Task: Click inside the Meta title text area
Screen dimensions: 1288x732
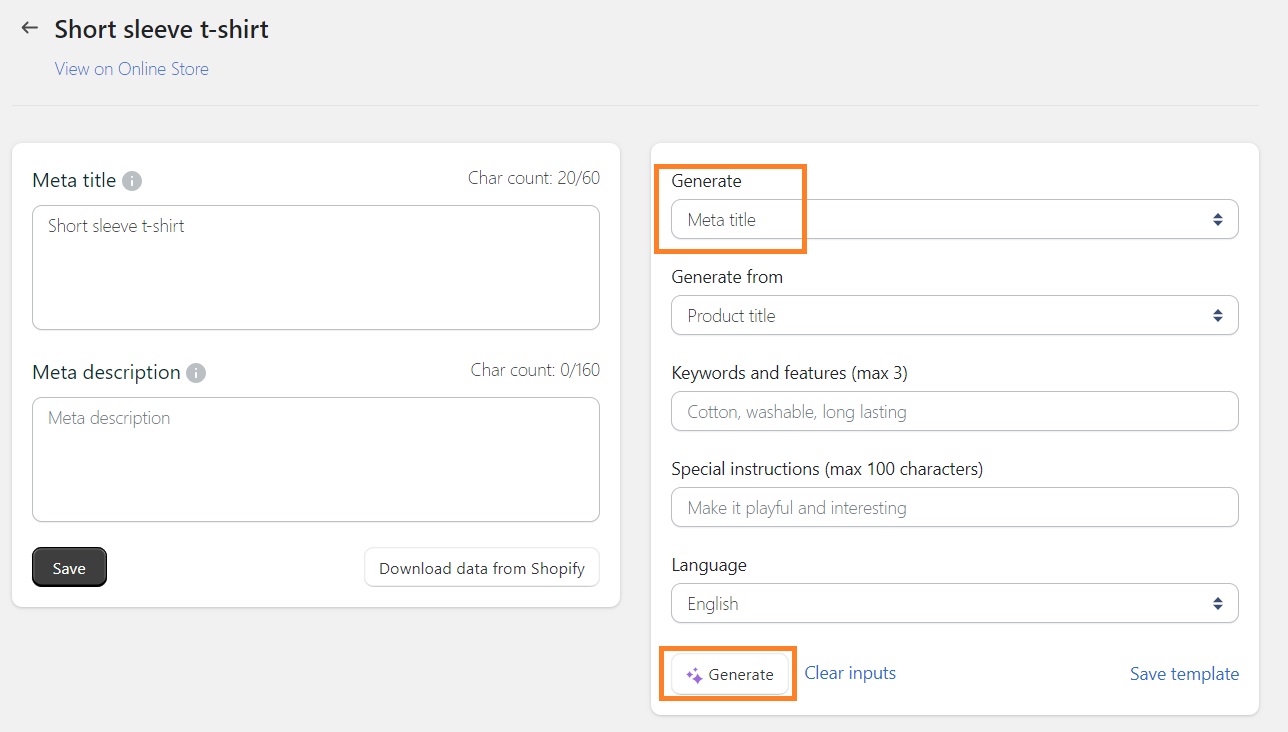Action: point(315,265)
